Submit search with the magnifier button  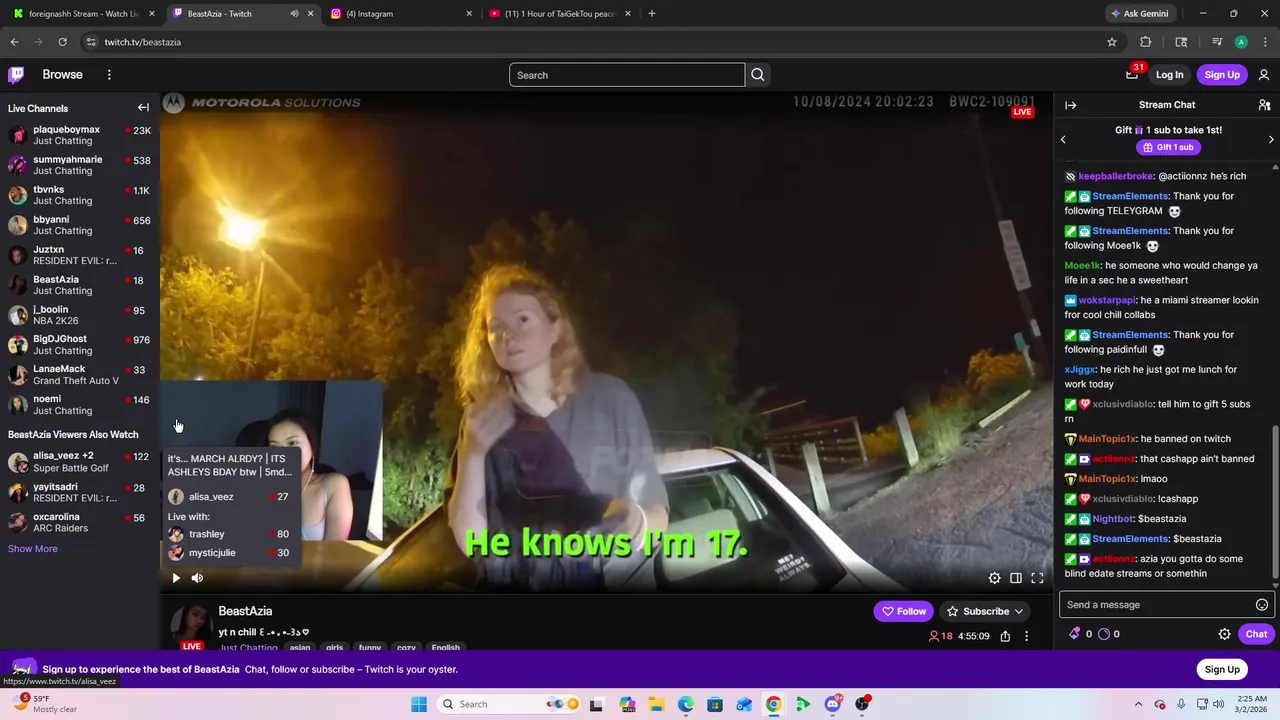point(758,75)
